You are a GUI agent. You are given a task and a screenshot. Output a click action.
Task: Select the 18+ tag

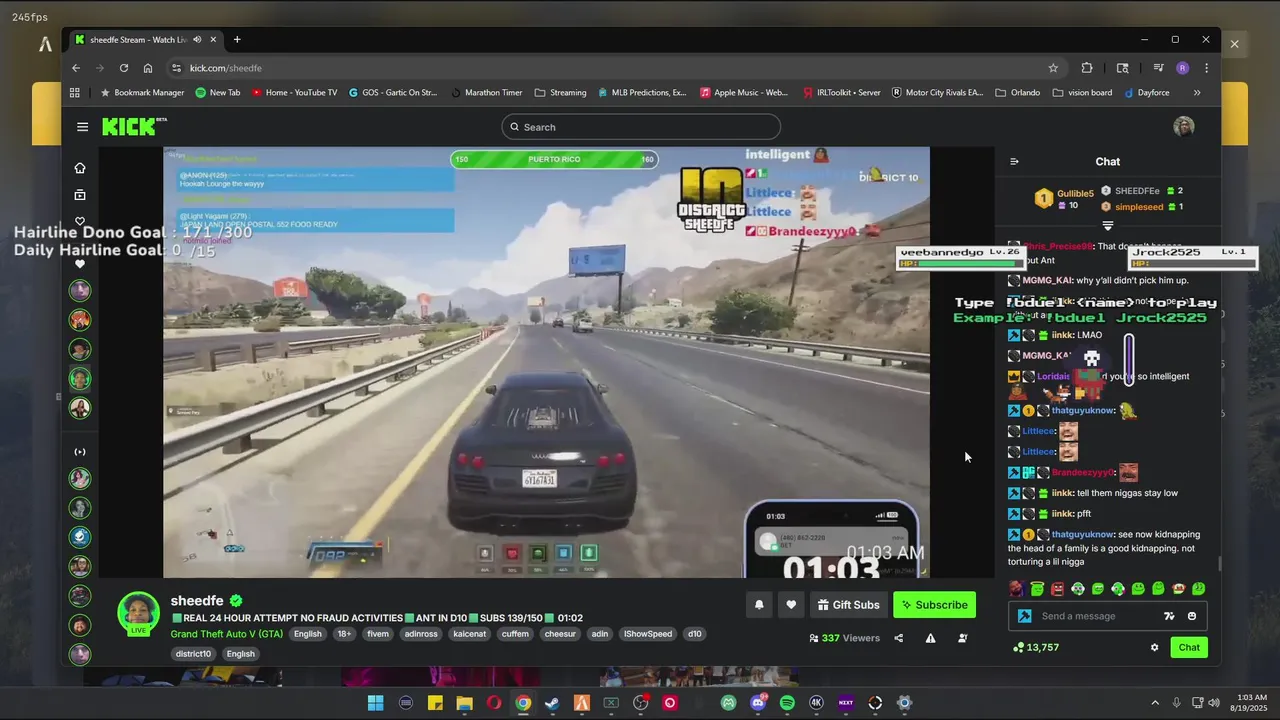344,634
